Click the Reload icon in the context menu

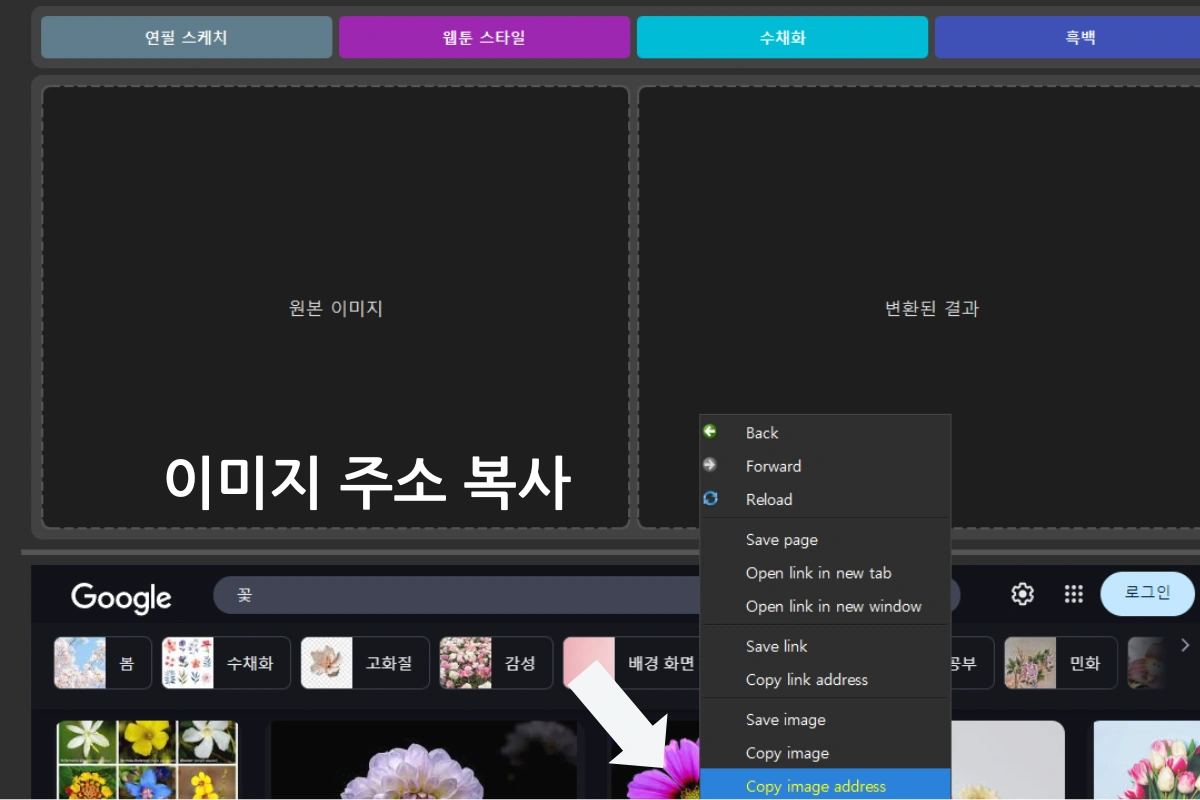710,499
